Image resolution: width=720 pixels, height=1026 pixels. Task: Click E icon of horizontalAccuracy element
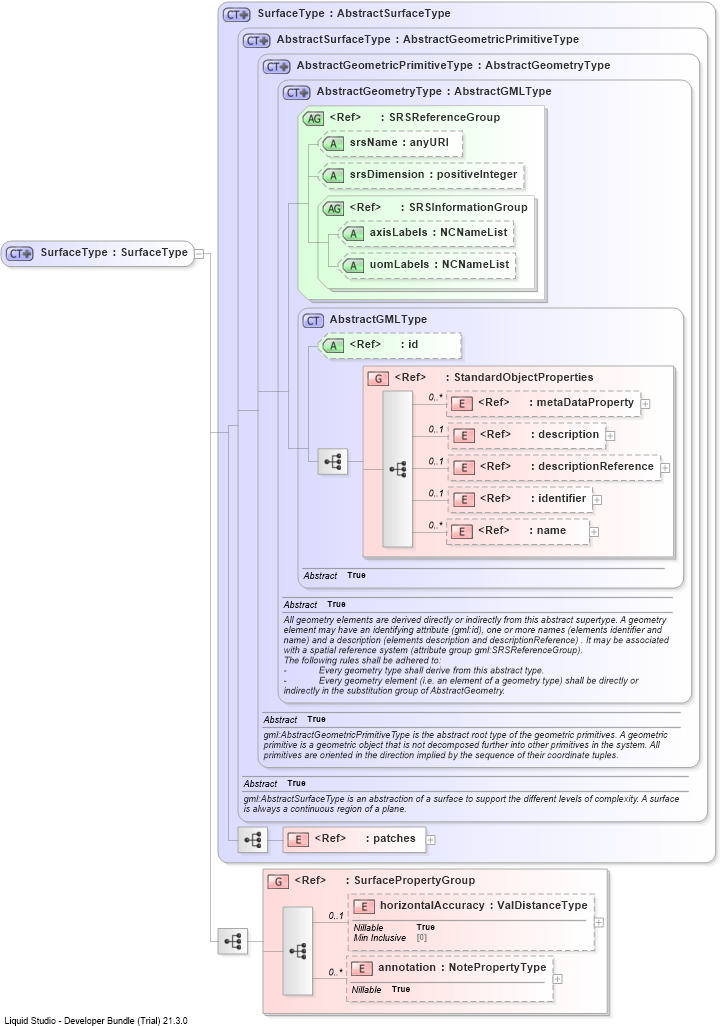[x=364, y=907]
